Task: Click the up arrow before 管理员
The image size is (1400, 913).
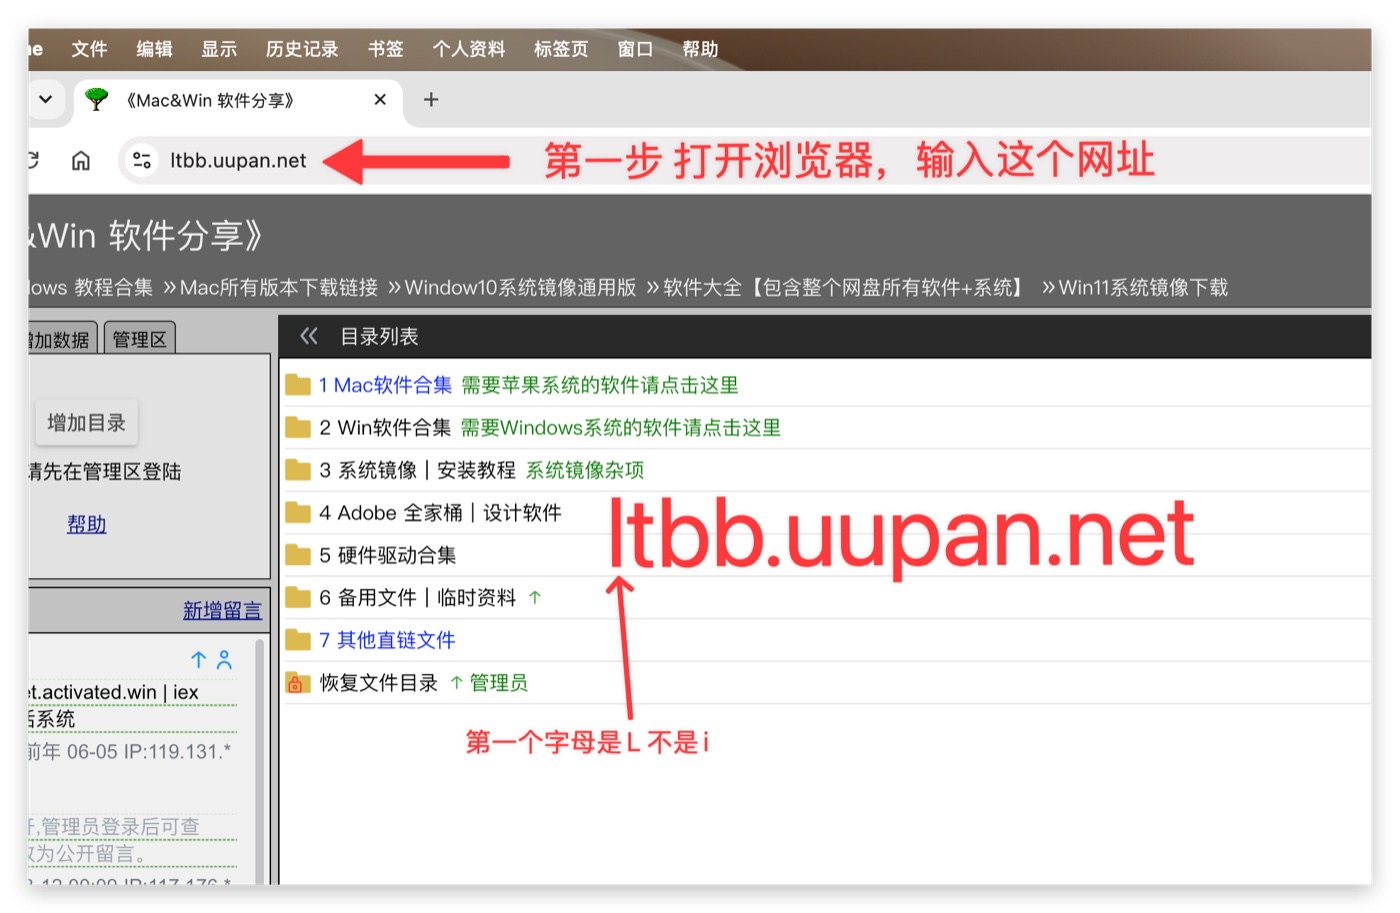Action: tap(457, 683)
